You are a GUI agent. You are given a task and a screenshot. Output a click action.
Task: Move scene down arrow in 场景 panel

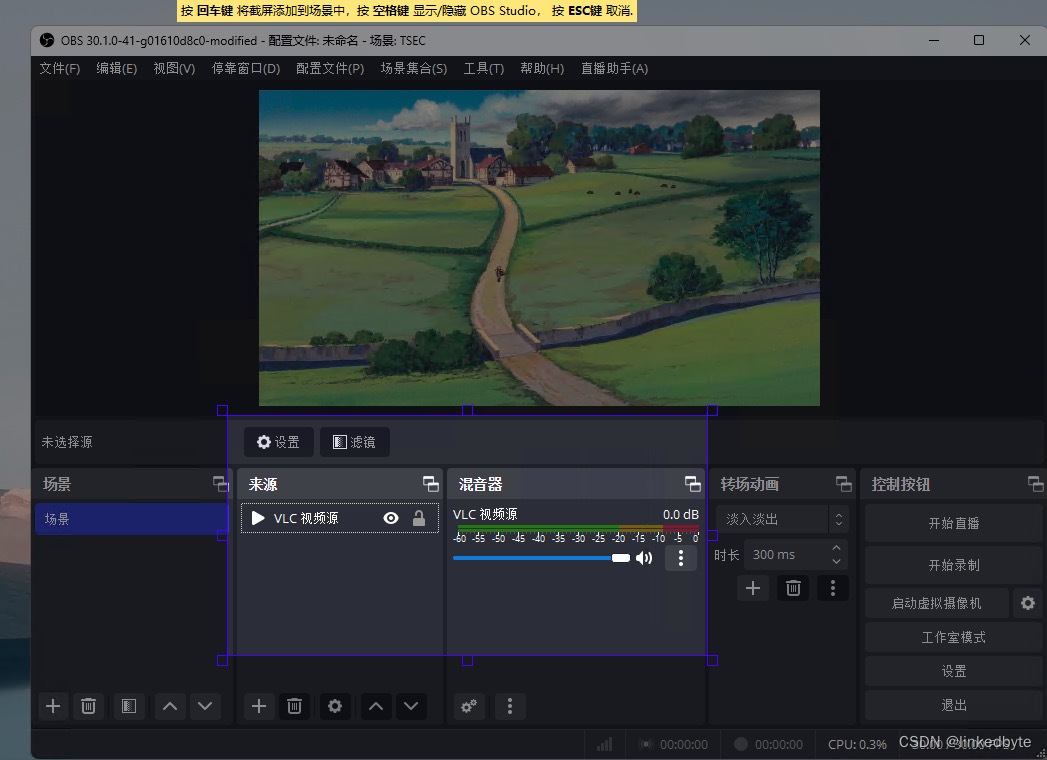(205, 706)
